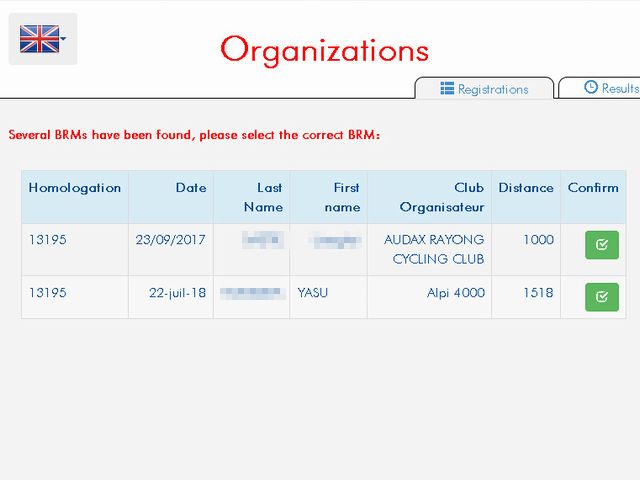
Task: Confirm the Alpi 4000 BRM row
Action: pyautogui.click(x=601, y=297)
